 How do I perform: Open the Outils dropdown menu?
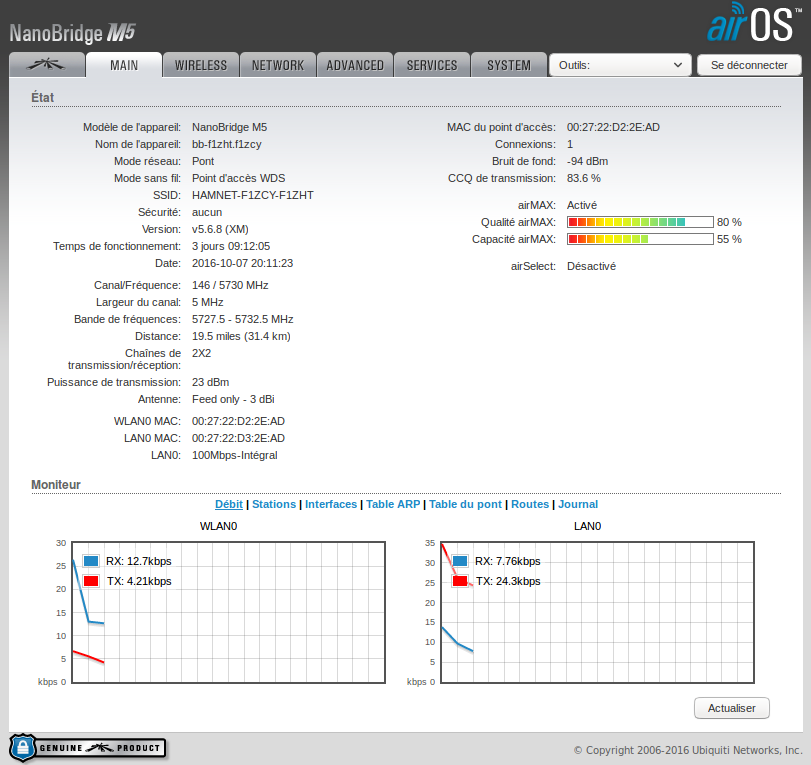coord(620,65)
